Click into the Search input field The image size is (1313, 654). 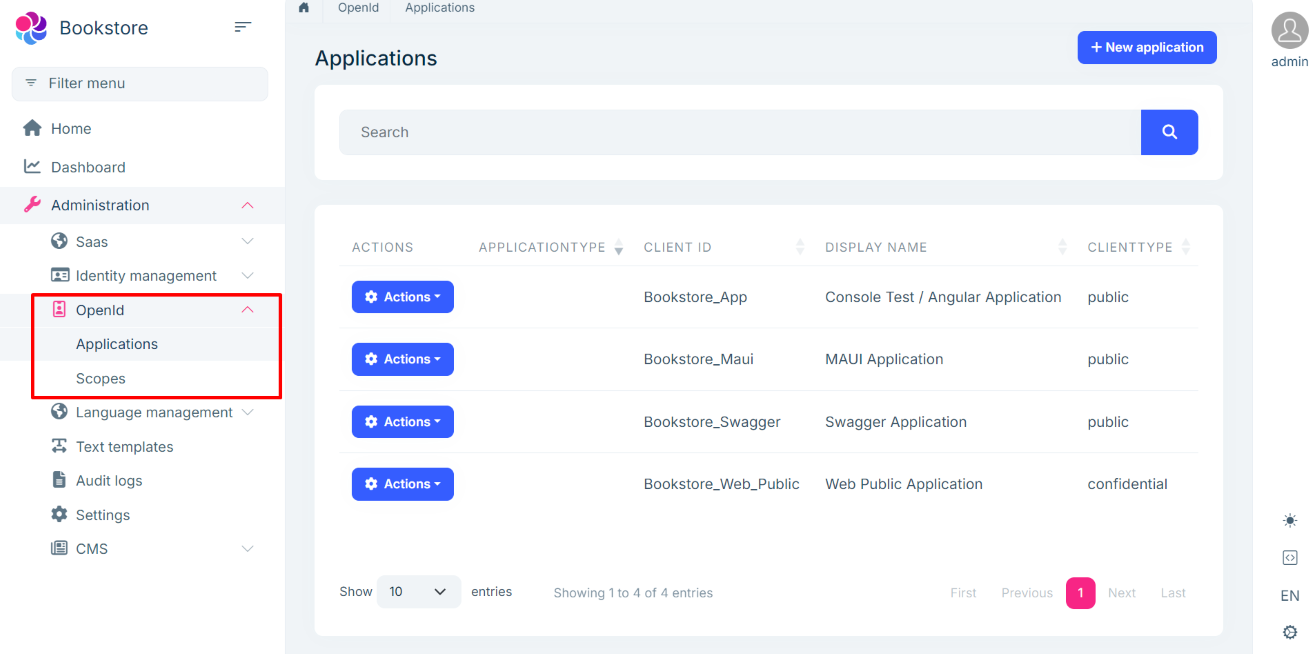[739, 132]
